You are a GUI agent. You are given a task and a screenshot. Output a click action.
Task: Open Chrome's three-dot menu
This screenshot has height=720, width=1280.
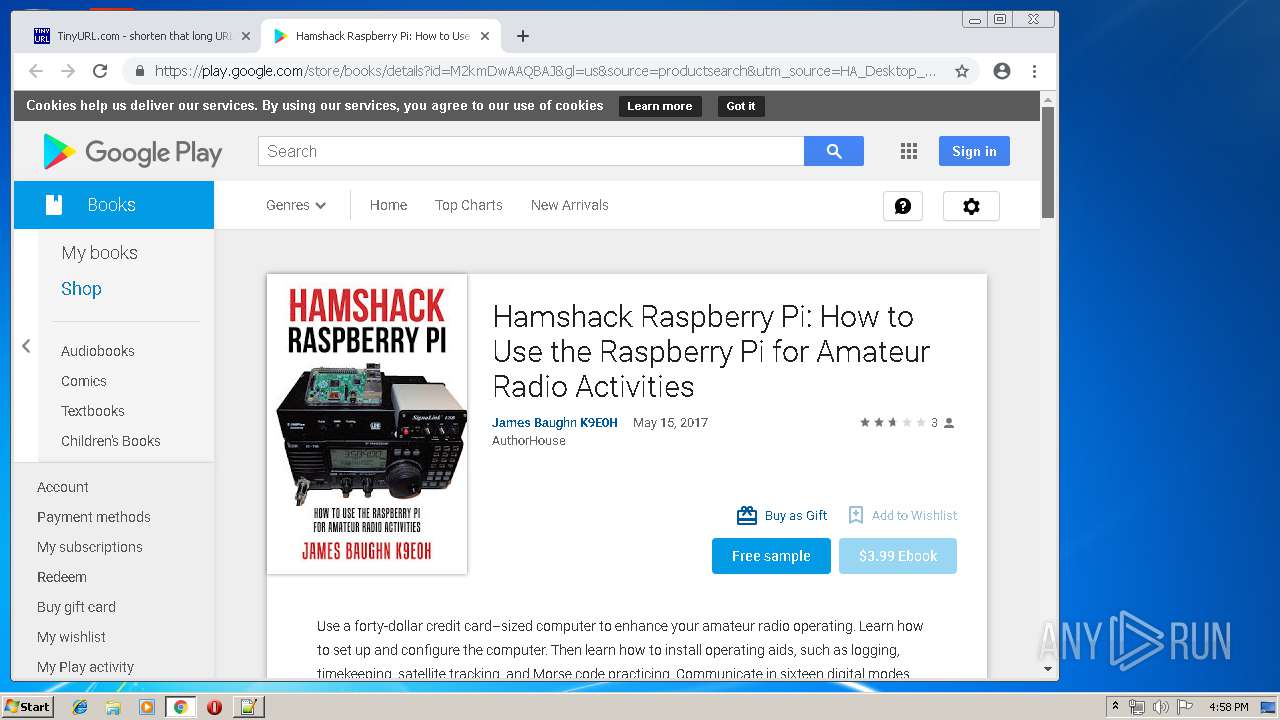click(x=1034, y=71)
